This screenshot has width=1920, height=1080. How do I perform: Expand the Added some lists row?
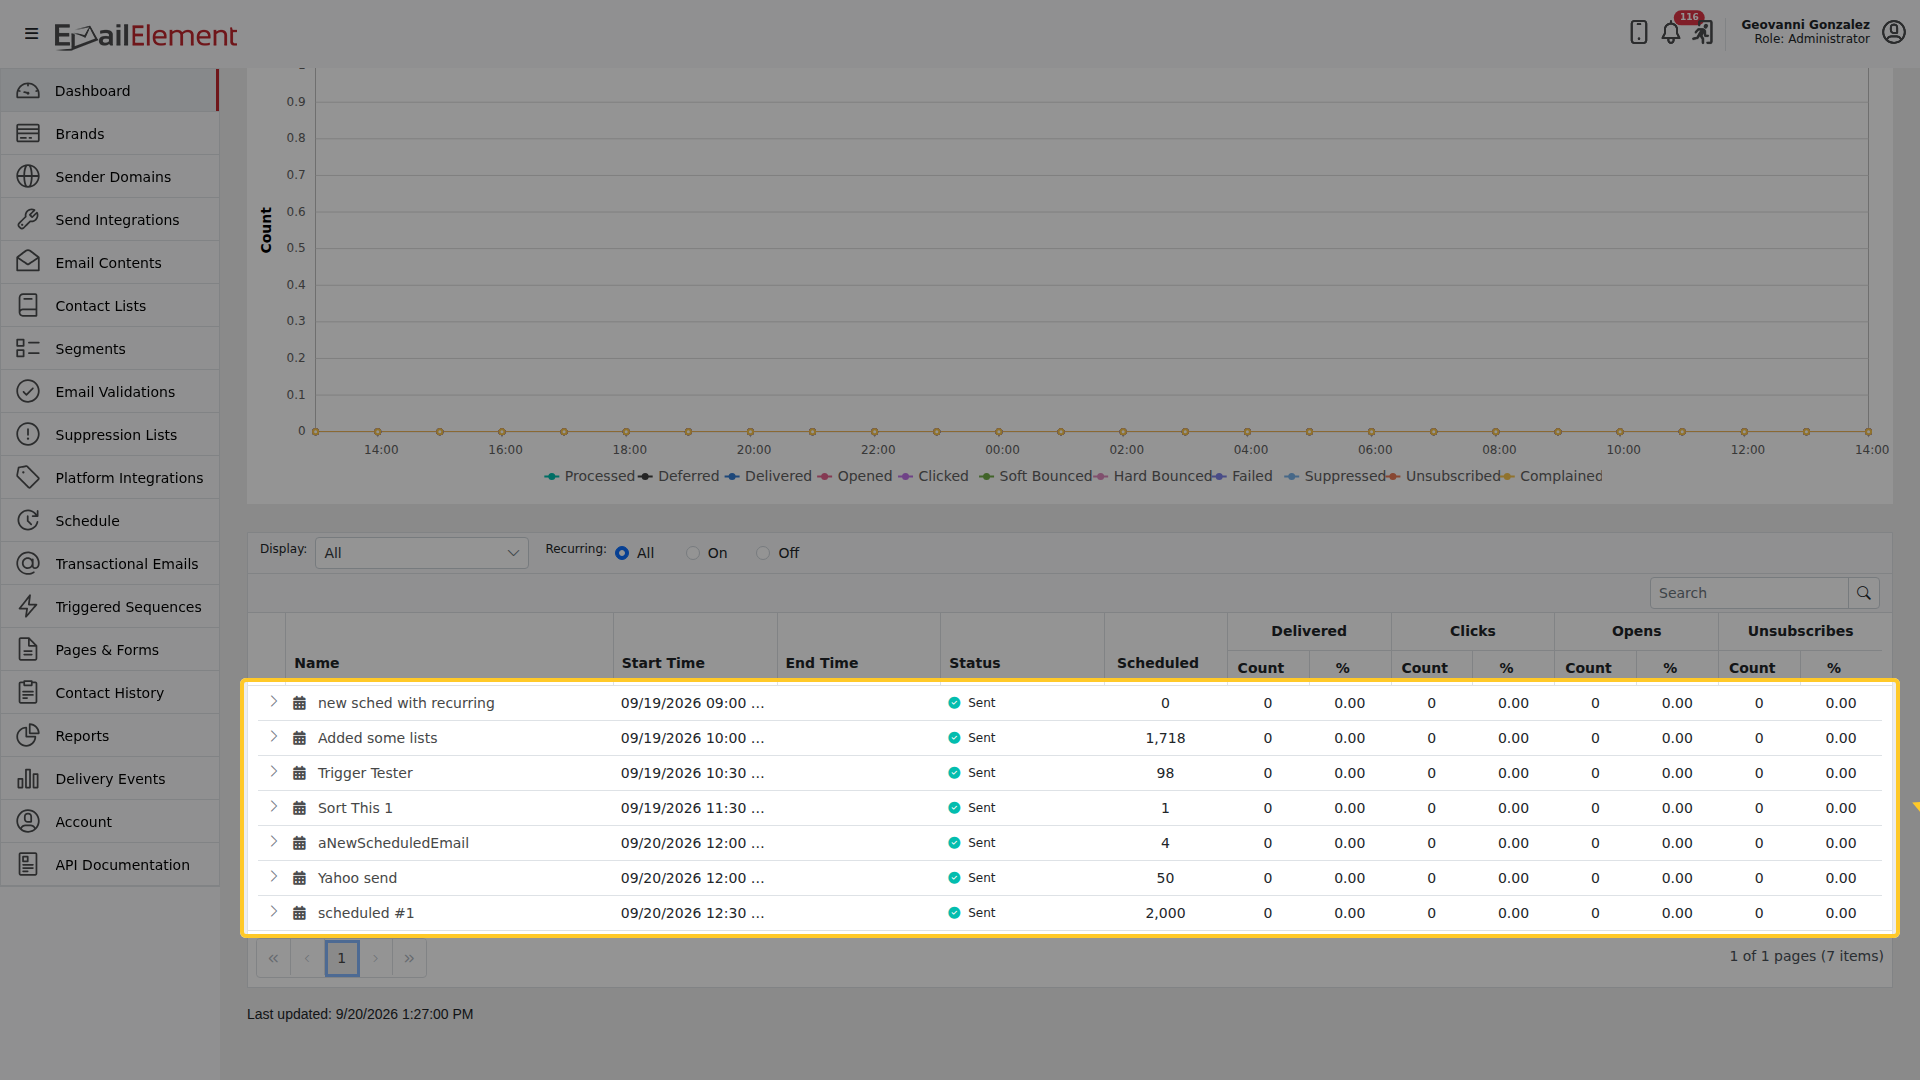click(x=273, y=737)
